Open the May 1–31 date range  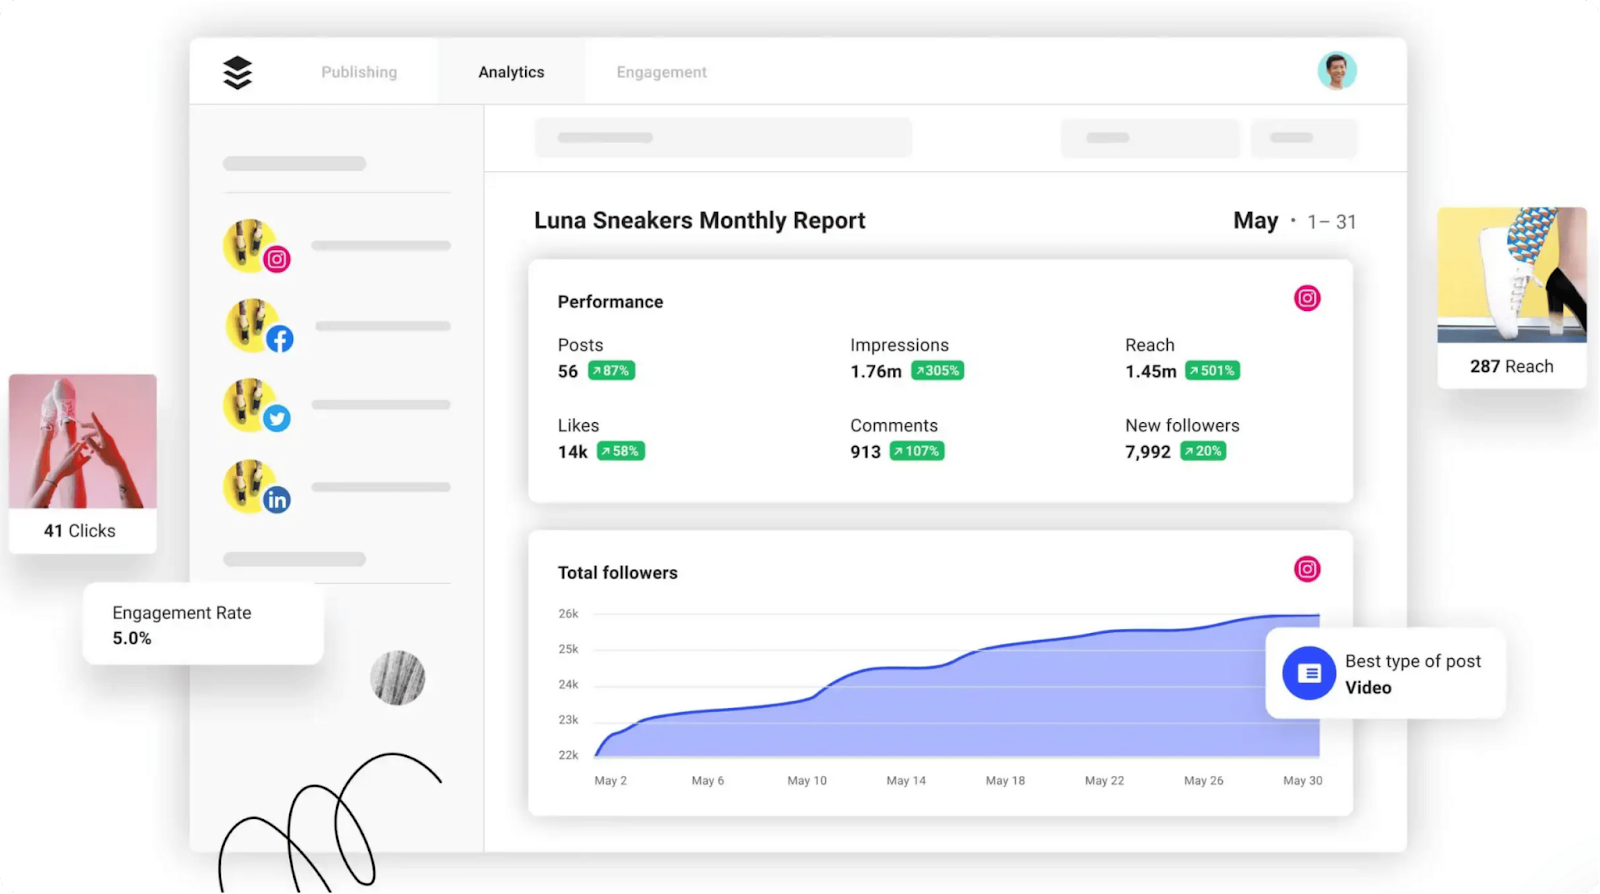coord(1294,221)
